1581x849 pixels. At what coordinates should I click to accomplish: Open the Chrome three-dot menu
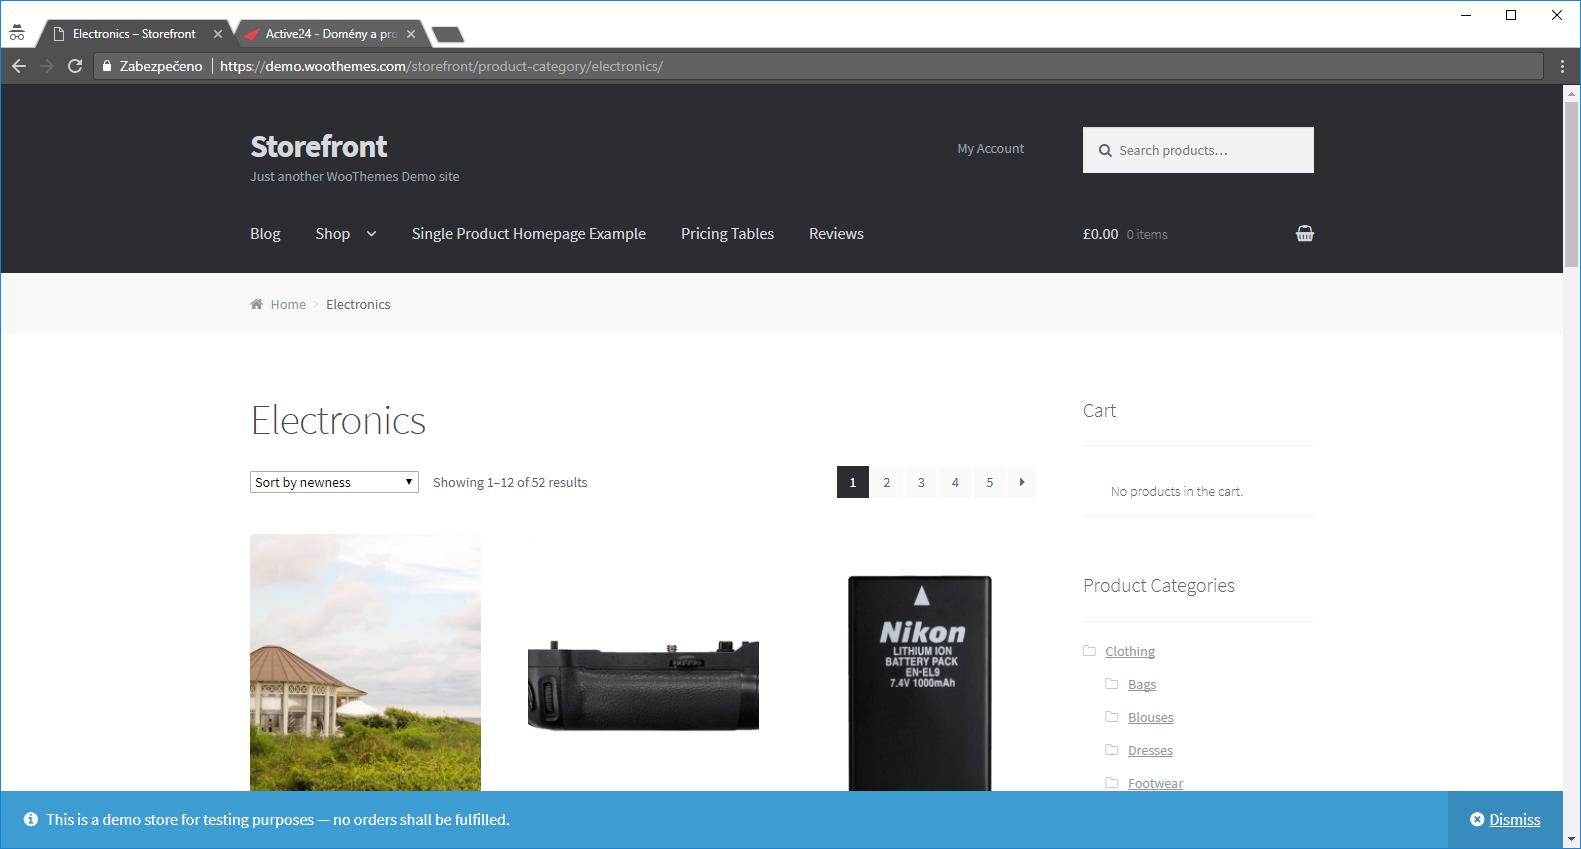click(1562, 66)
